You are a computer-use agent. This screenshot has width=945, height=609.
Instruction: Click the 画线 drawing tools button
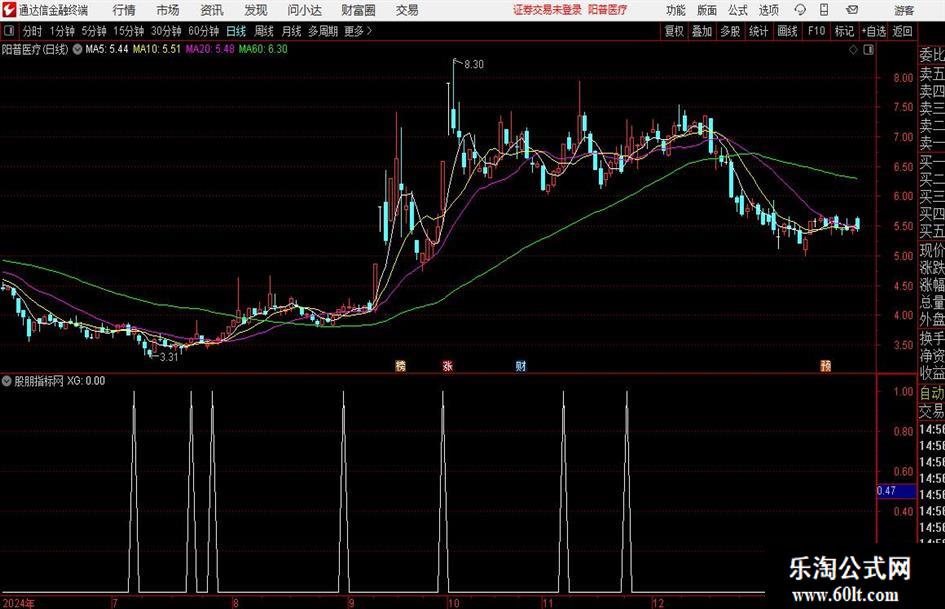click(x=787, y=31)
